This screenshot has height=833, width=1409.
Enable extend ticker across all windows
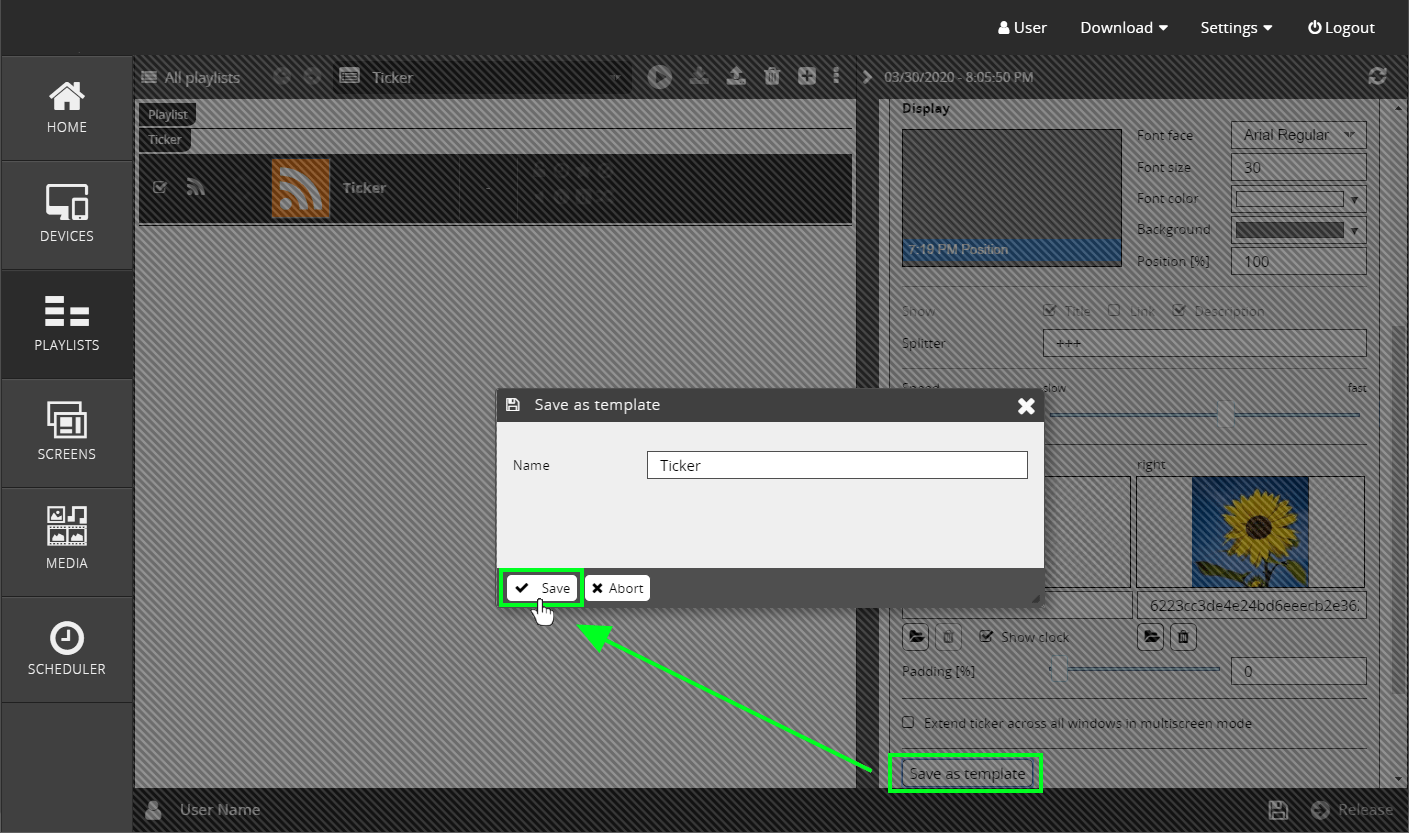pos(908,722)
